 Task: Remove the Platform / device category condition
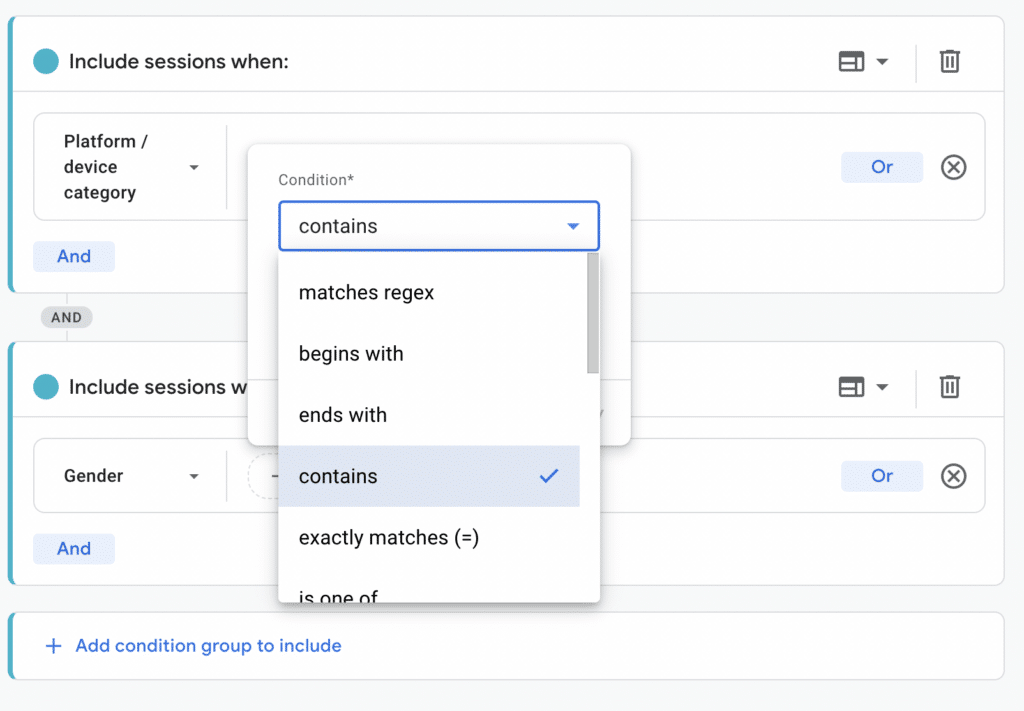(953, 167)
